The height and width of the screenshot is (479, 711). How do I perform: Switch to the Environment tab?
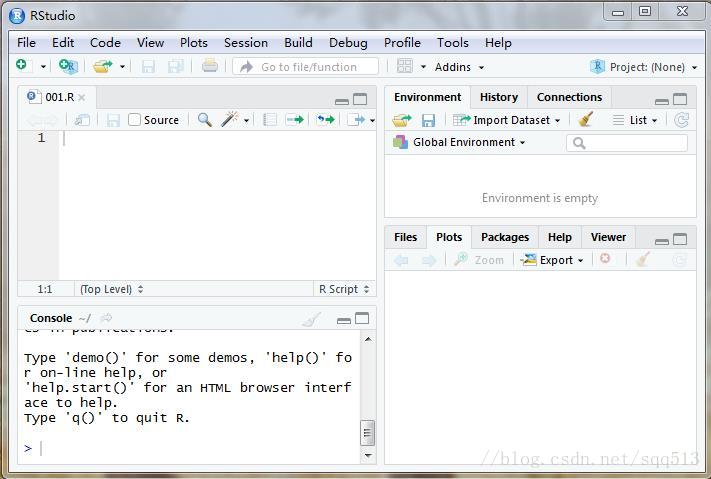pos(427,97)
